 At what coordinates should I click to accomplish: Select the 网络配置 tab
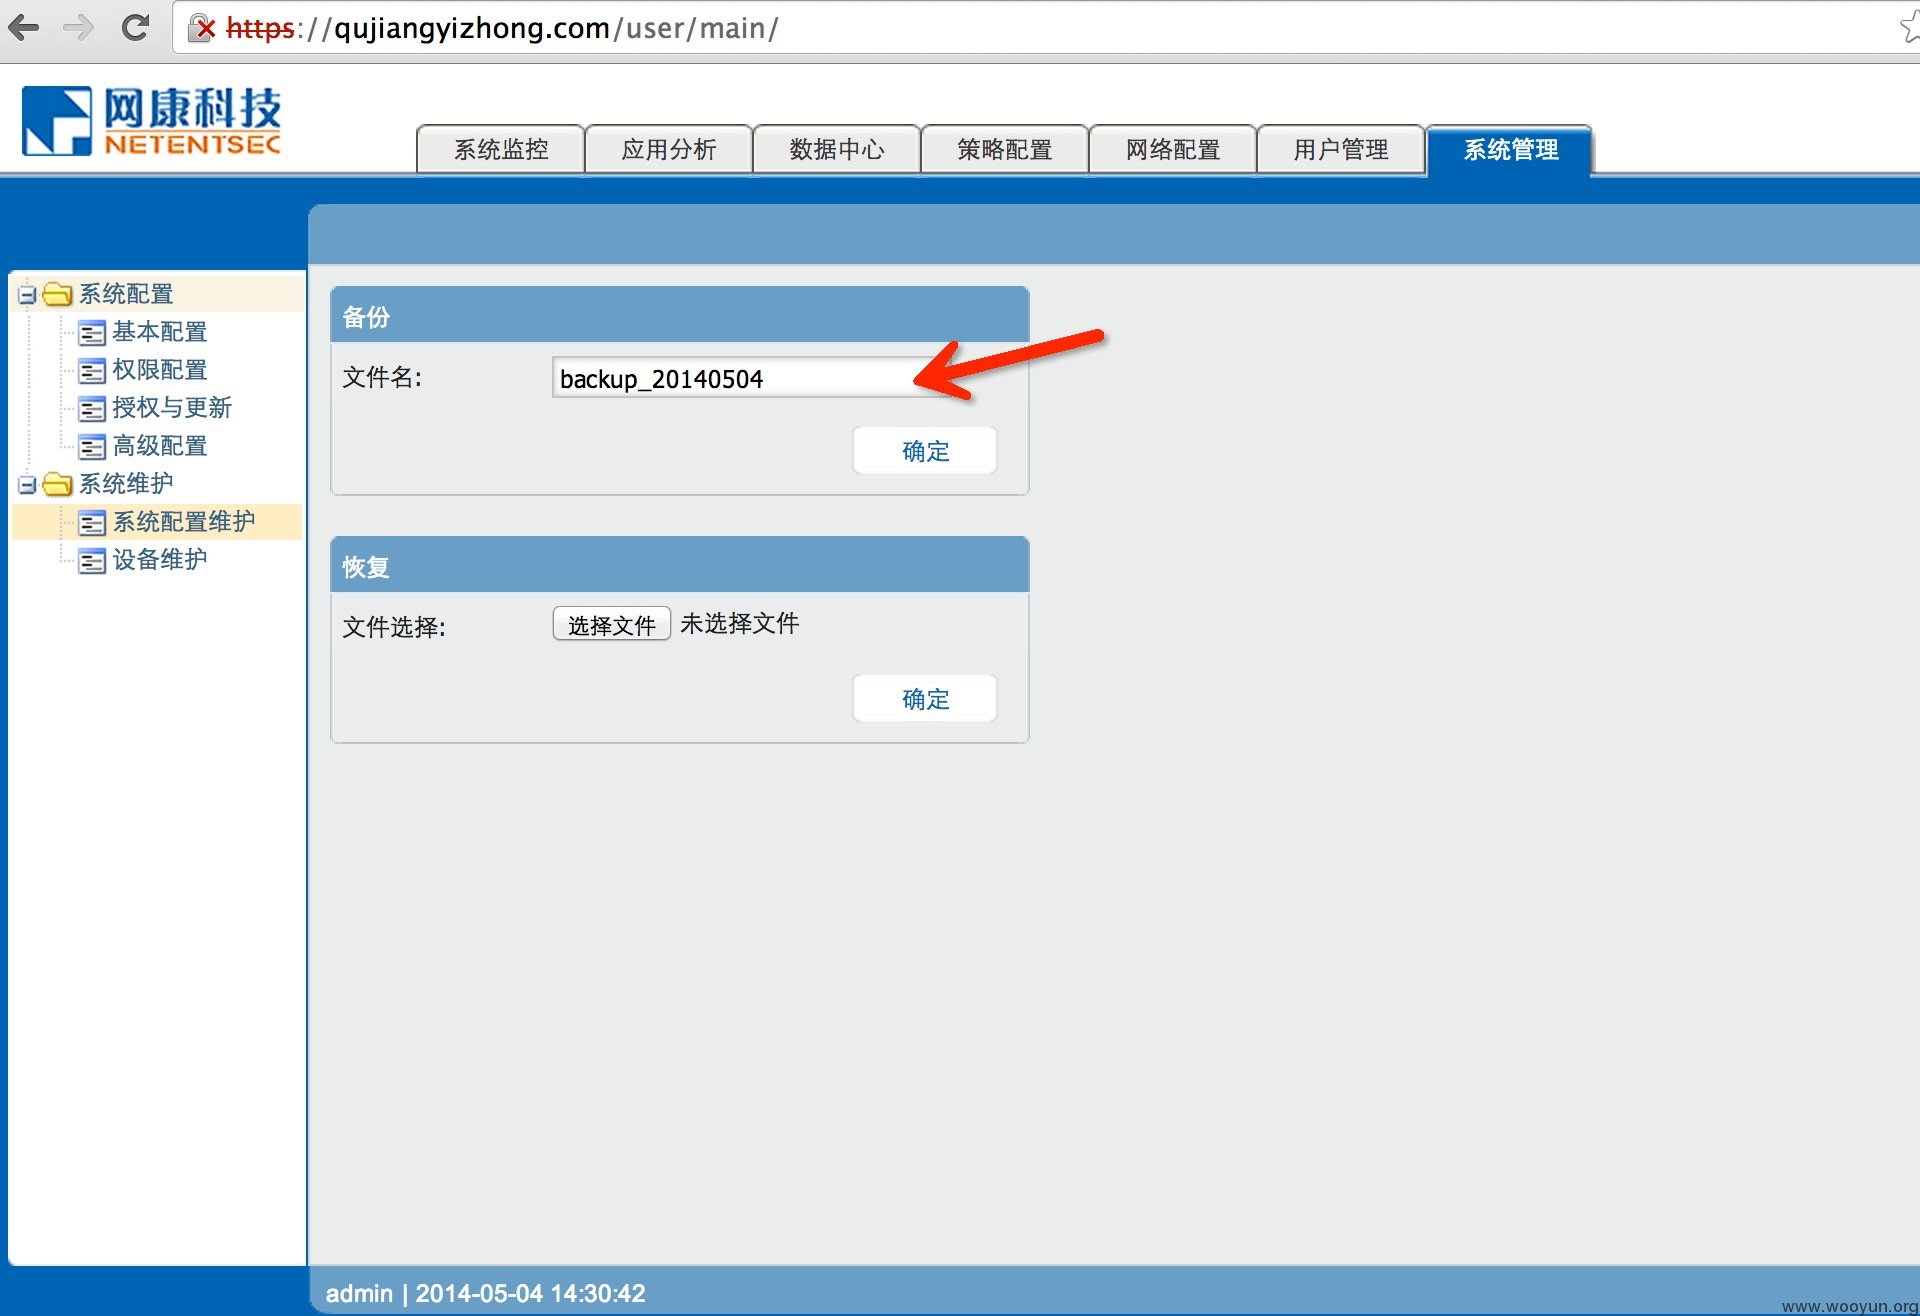[1173, 150]
